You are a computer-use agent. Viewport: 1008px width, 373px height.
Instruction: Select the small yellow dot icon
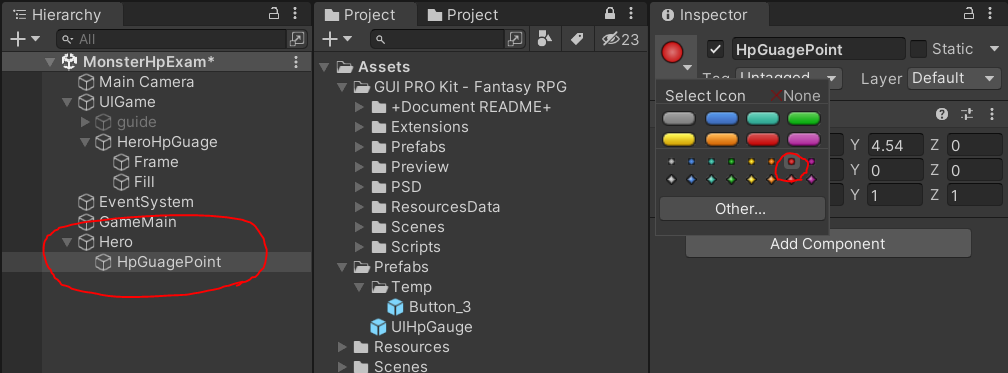point(751,162)
